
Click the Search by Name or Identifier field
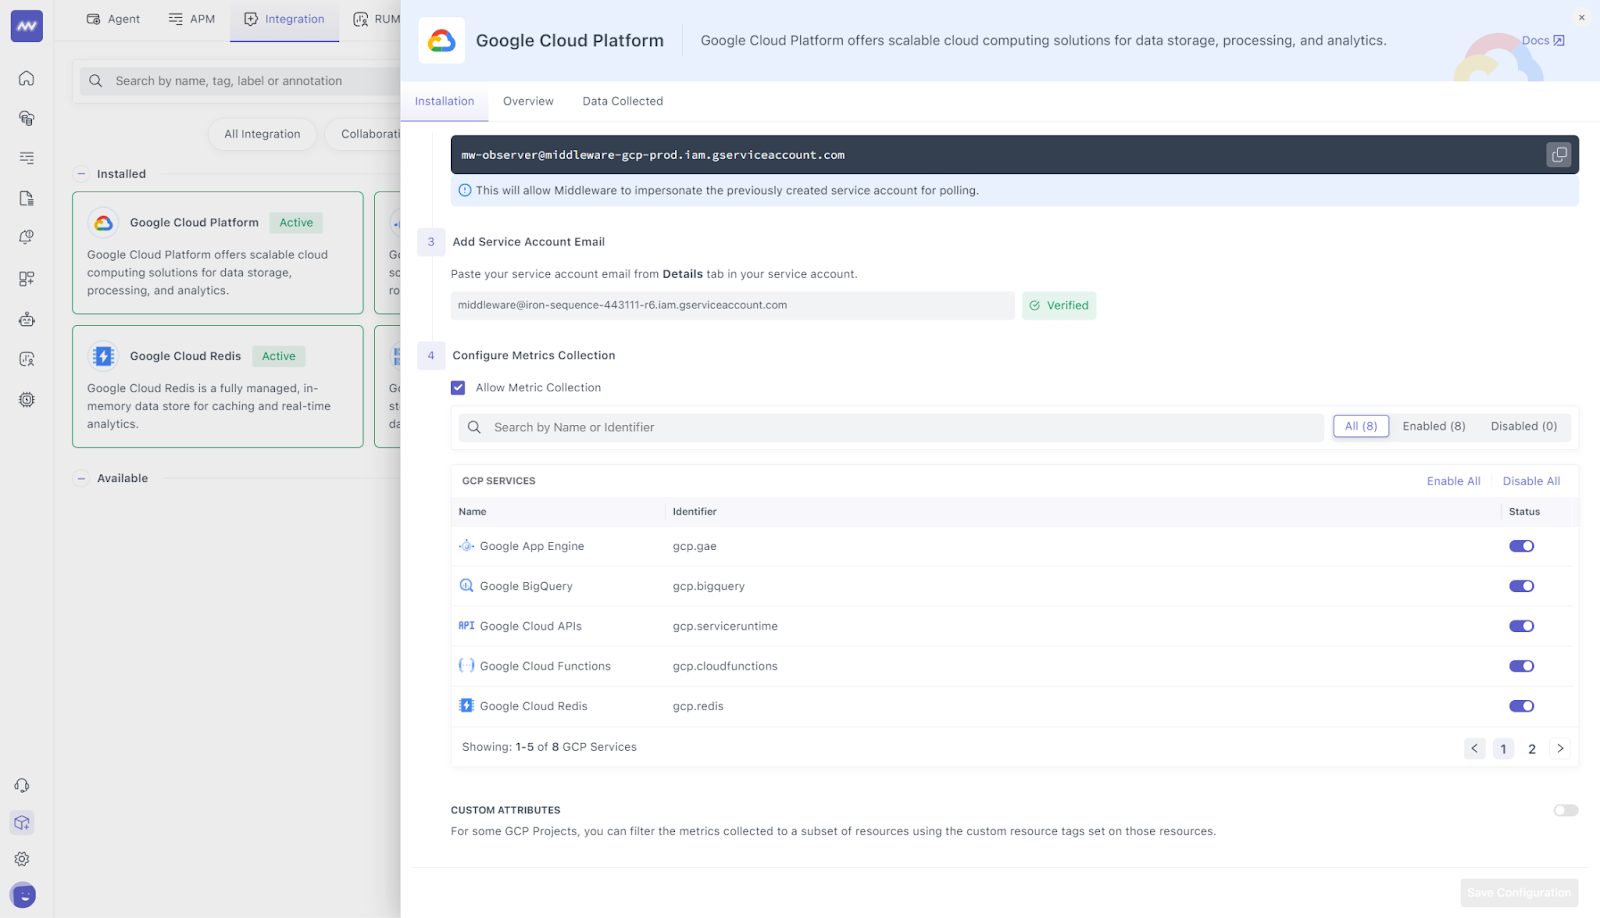point(890,427)
